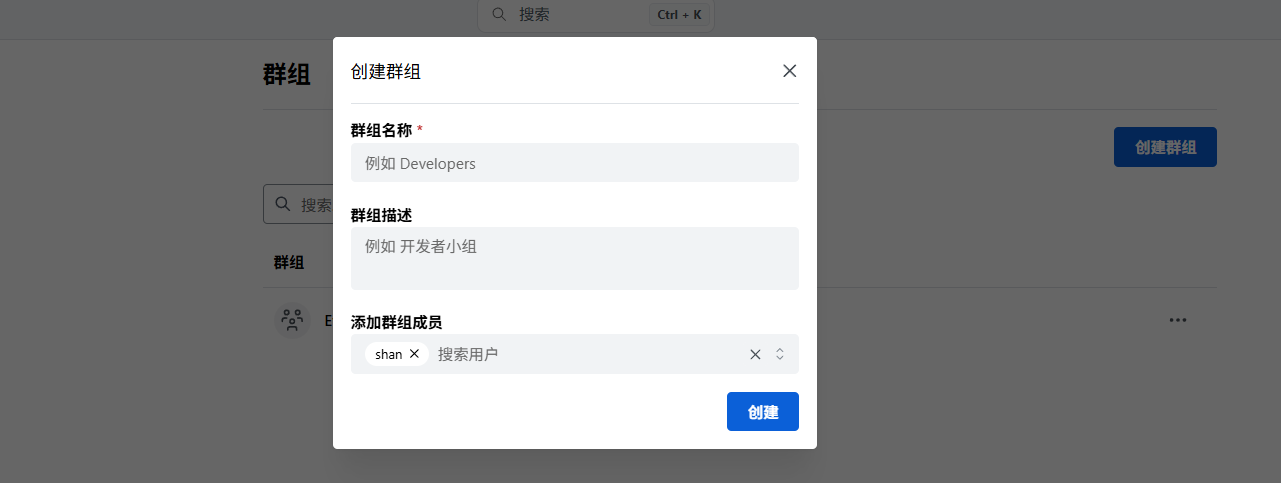
Task: Clear all selected members with the X icon
Action: click(x=755, y=354)
